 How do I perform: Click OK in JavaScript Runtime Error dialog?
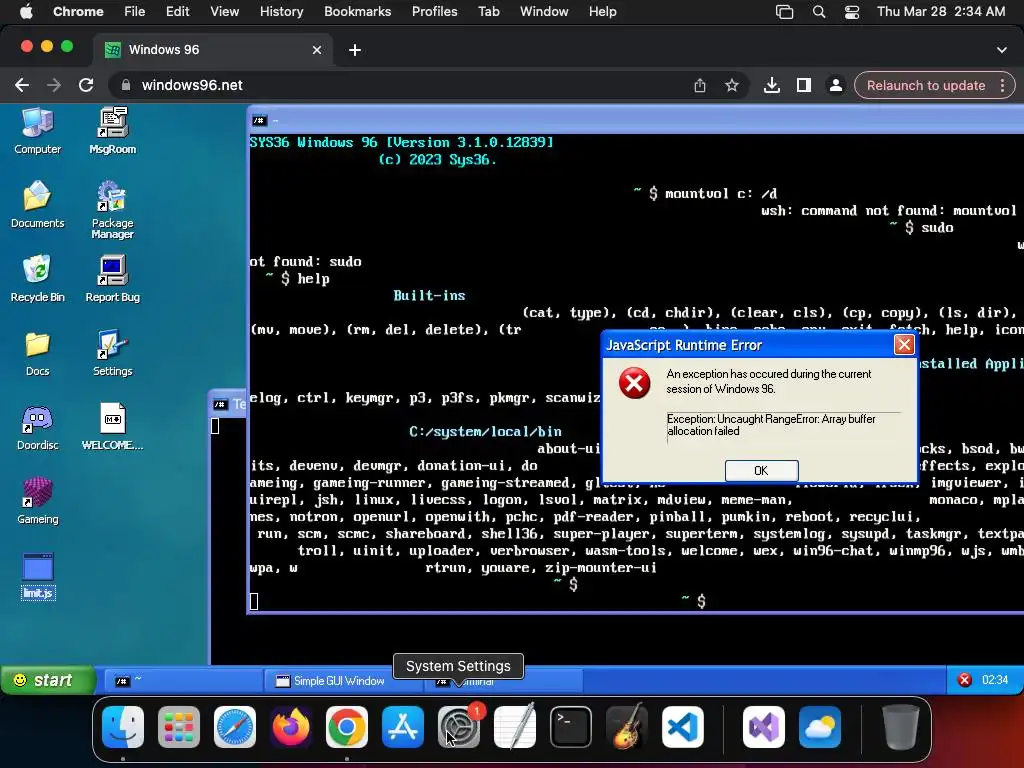(761, 470)
